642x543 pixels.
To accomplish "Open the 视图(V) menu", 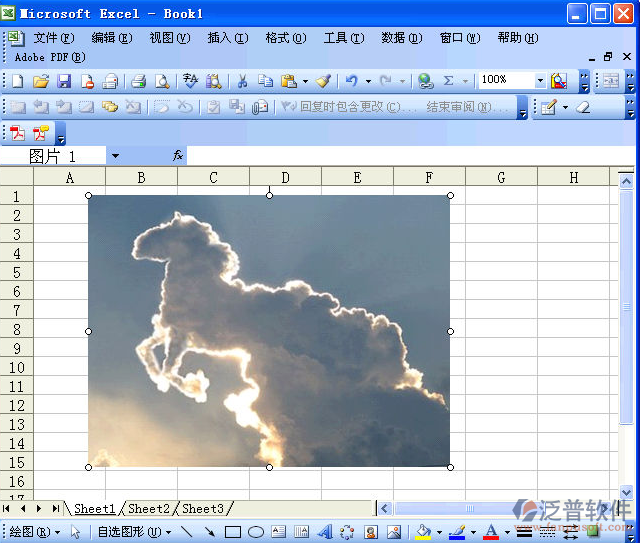I will 170,38.
